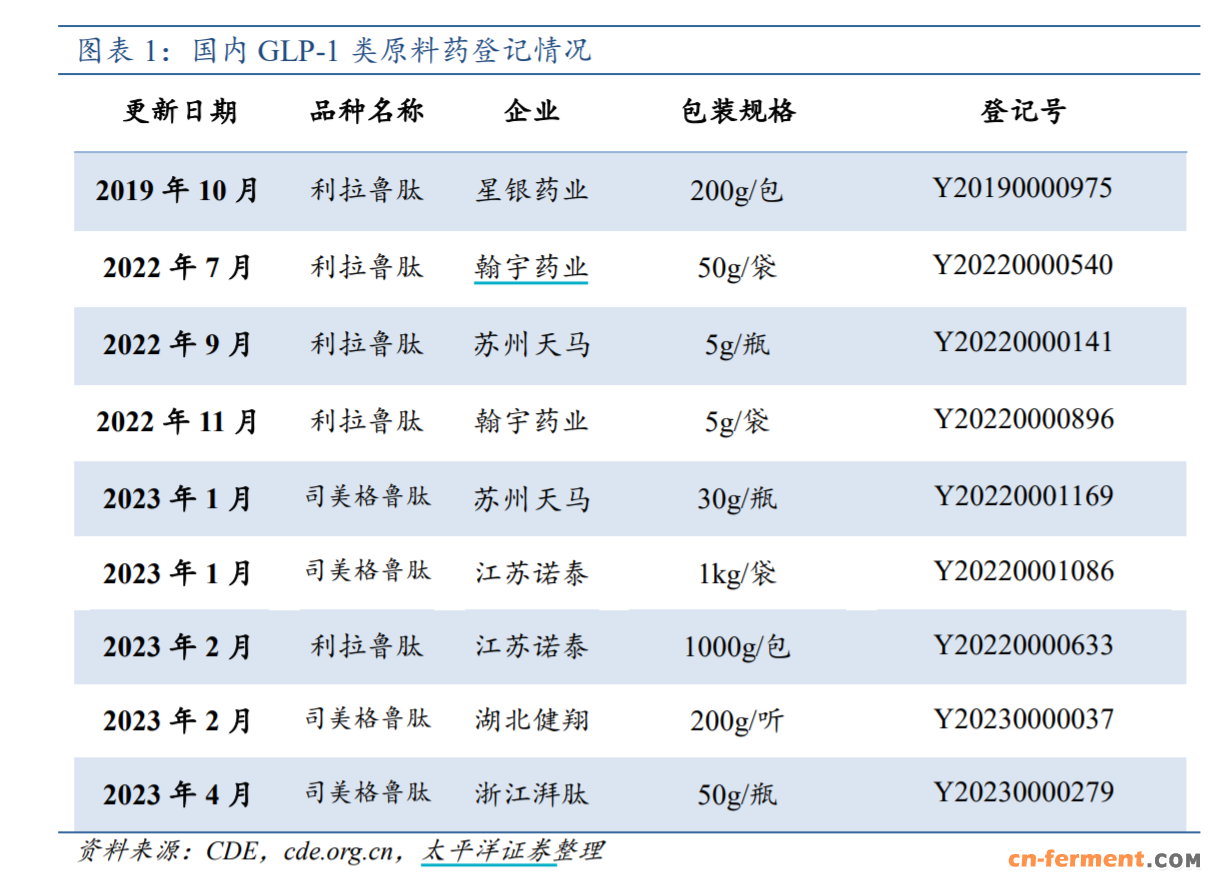The width and height of the screenshot is (1214, 883).
Task: Select the 30g/瓶 packaging cell
Action: pyautogui.click(x=737, y=498)
